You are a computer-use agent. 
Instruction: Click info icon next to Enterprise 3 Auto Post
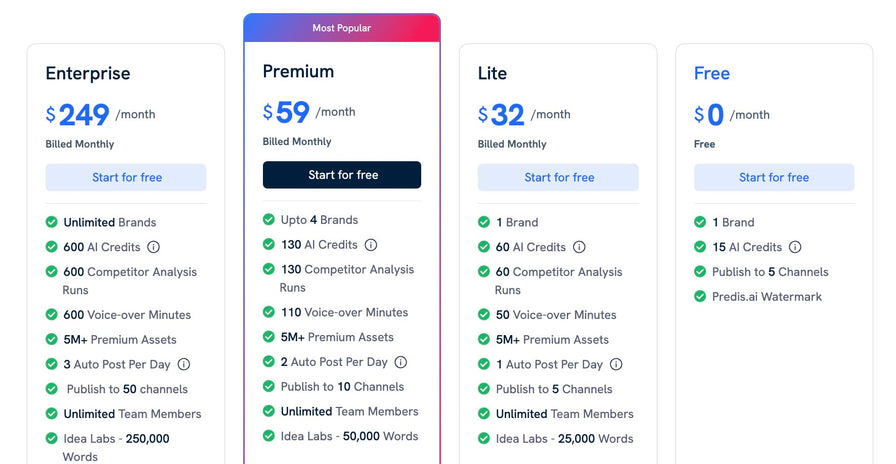[184, 365]
